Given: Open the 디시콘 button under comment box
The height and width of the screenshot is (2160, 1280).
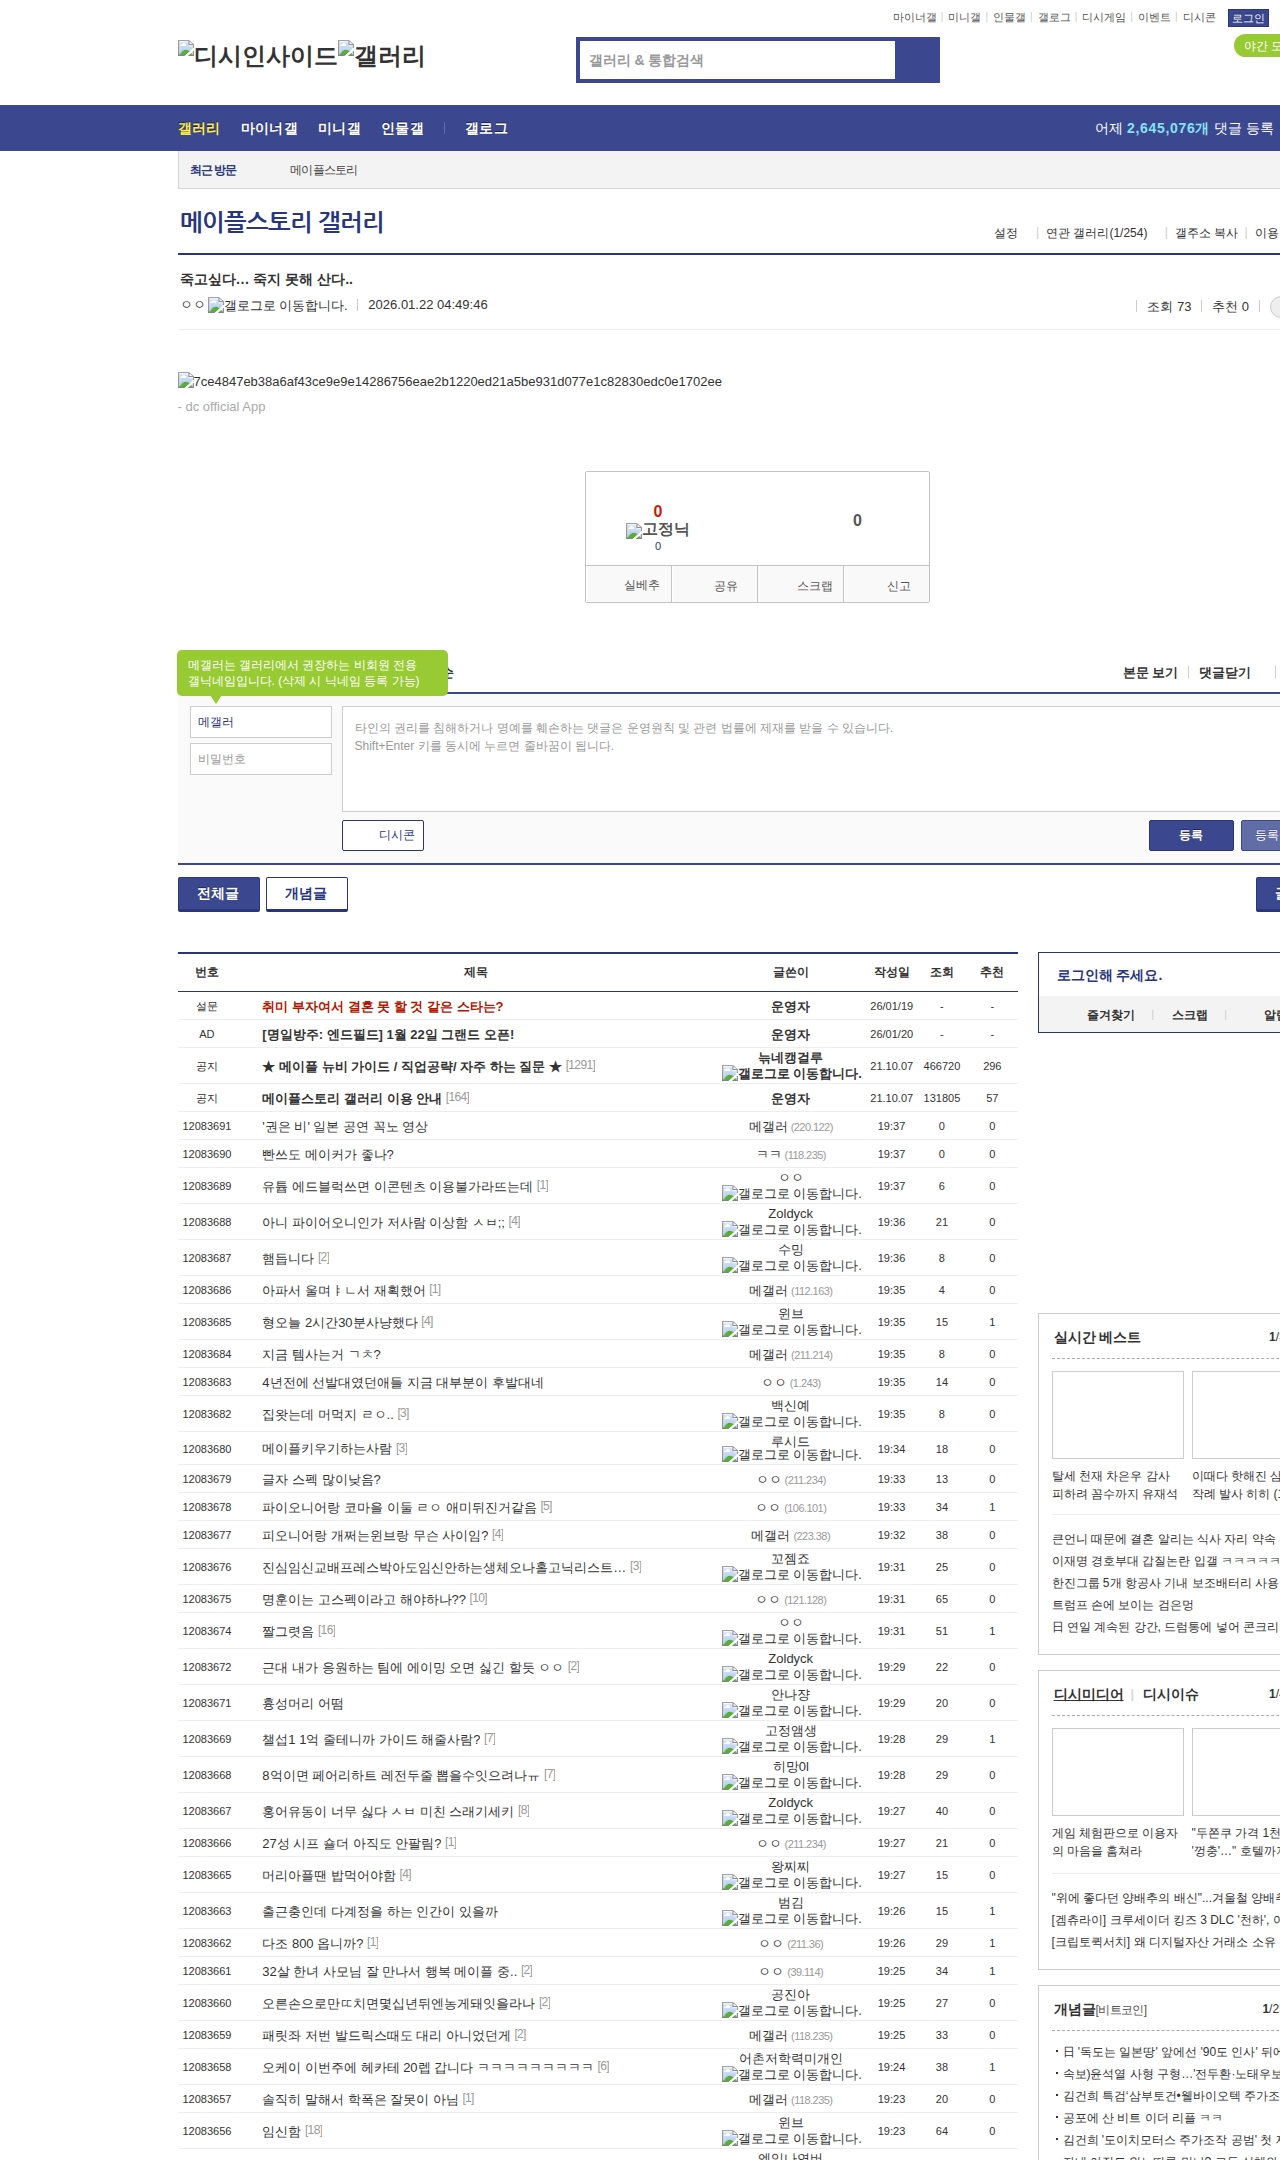Looking at the screenshot, I should pyautogui.click(x=383, y=835).
